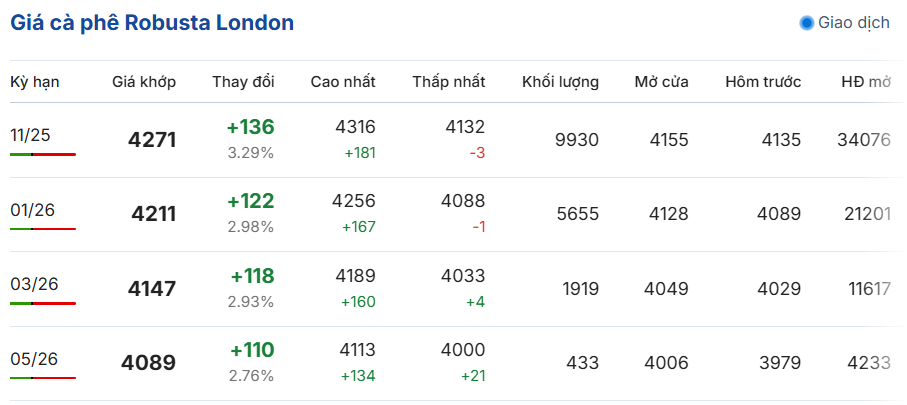Click the Hôm trước column header
The height and width of the screenshot is (405, 907).
(763, 82)
